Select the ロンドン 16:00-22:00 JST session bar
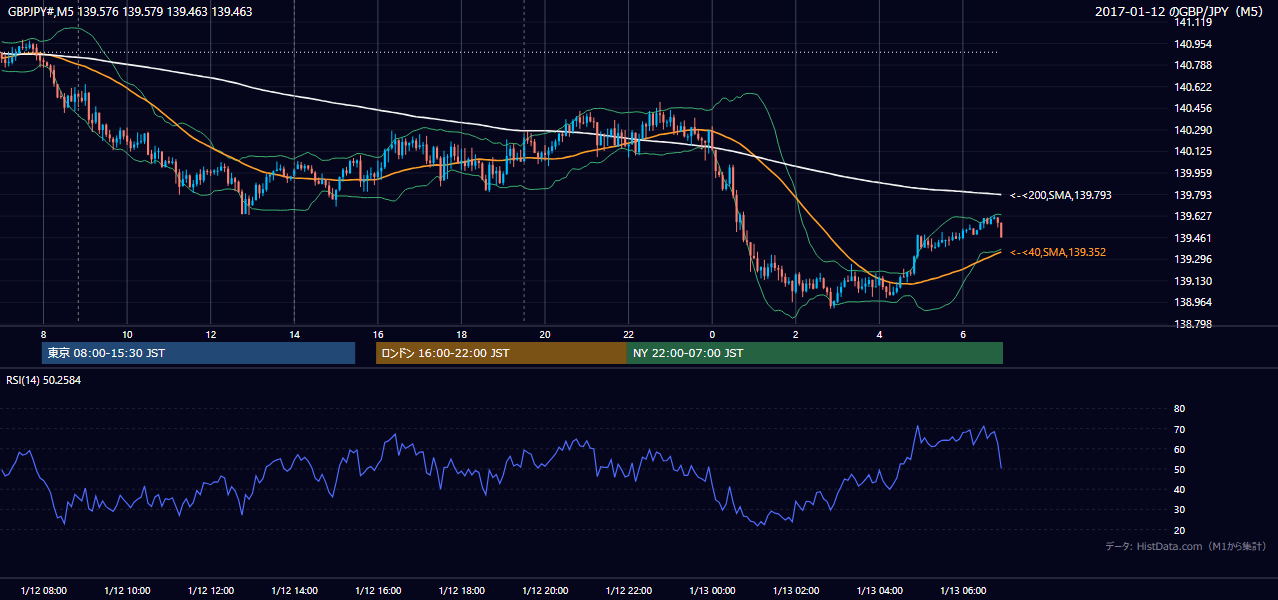 coord(501,353)
